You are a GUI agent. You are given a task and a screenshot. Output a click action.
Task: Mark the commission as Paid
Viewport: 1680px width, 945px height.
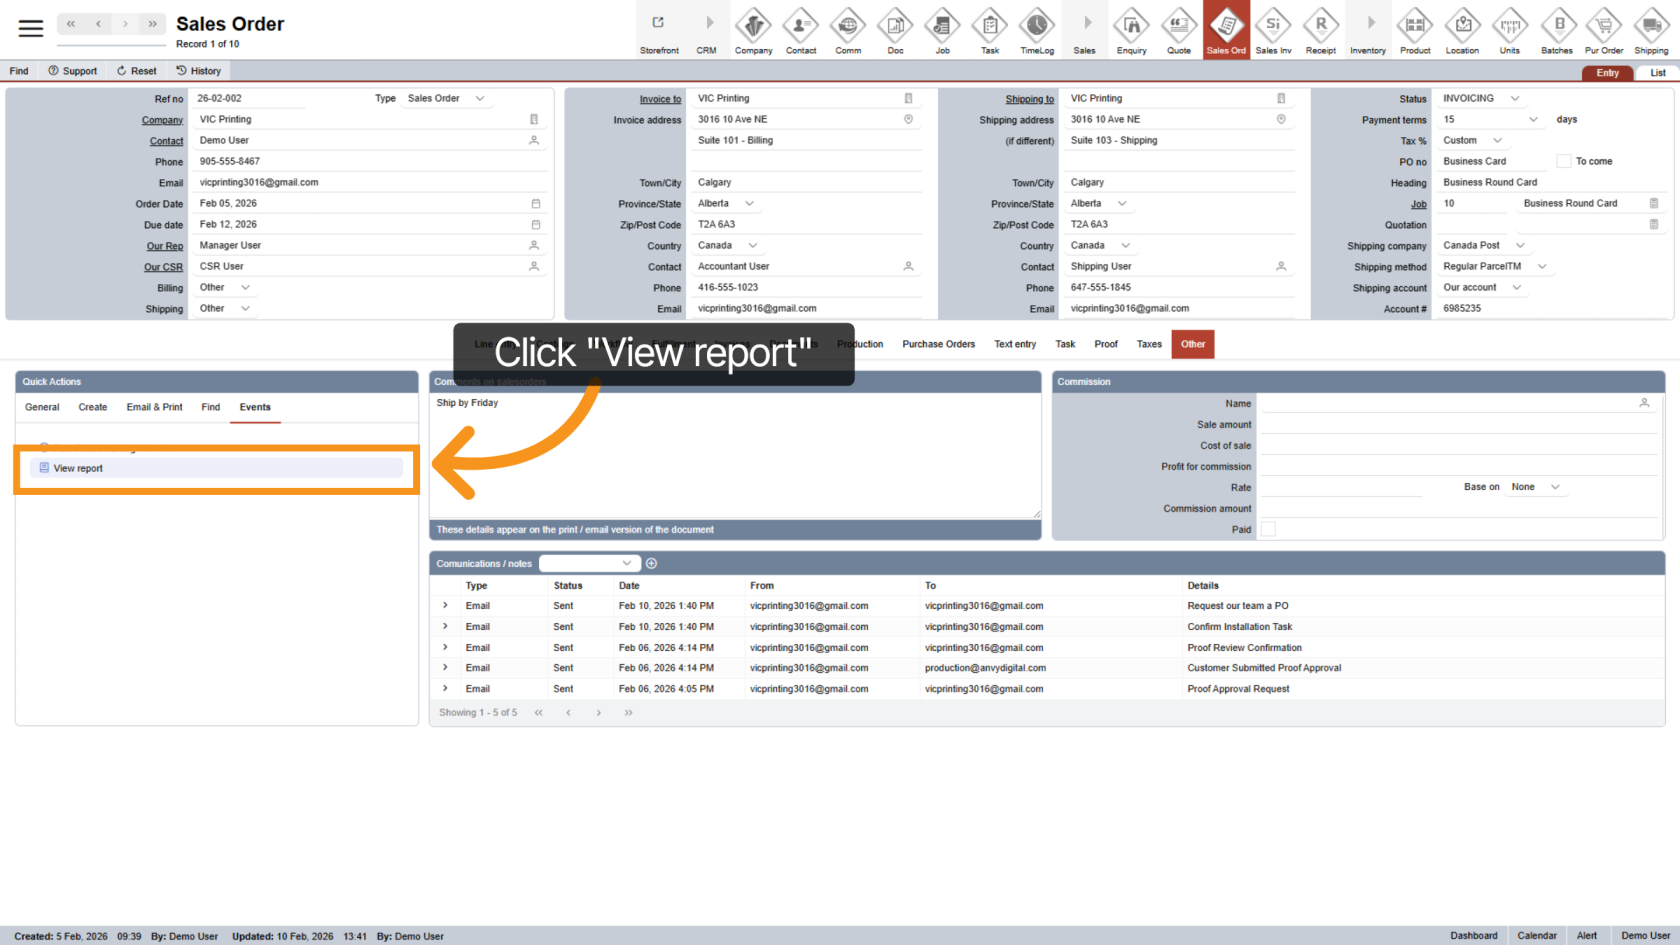[1268, 529]
